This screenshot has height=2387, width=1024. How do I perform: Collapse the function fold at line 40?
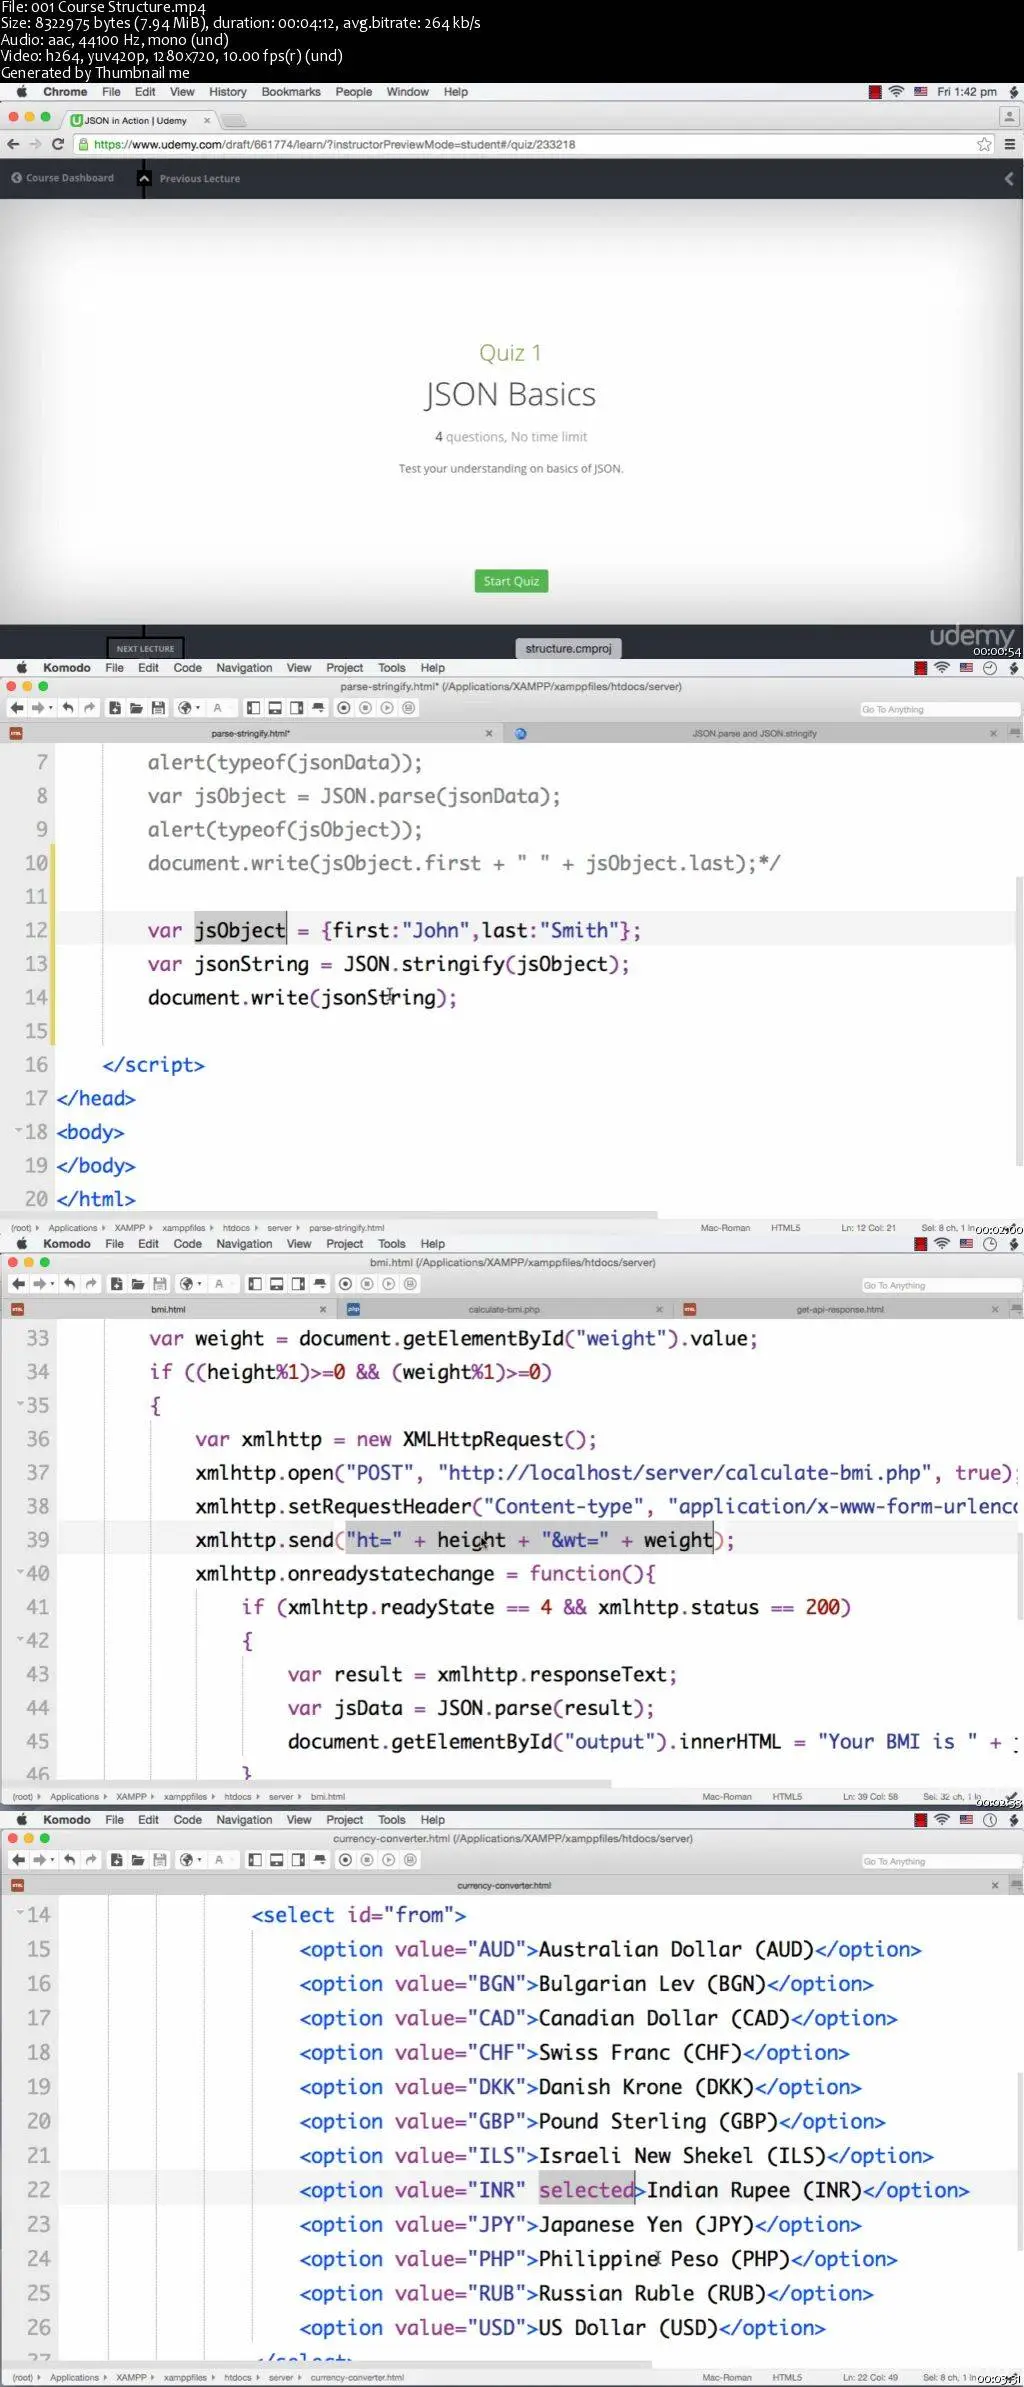(x=20, y=1571)
